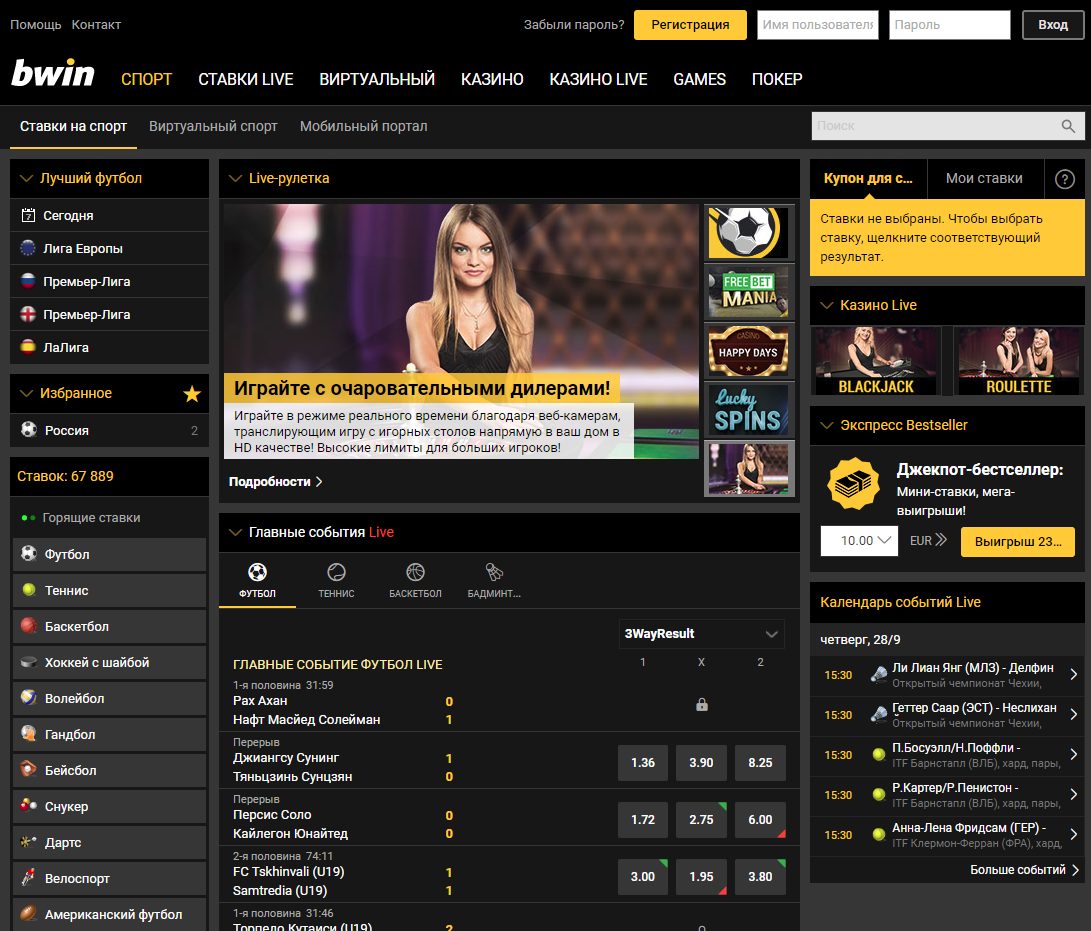Collapse the Избранное section
Viewport: 1091px width, 931px height.
point(26,394)
